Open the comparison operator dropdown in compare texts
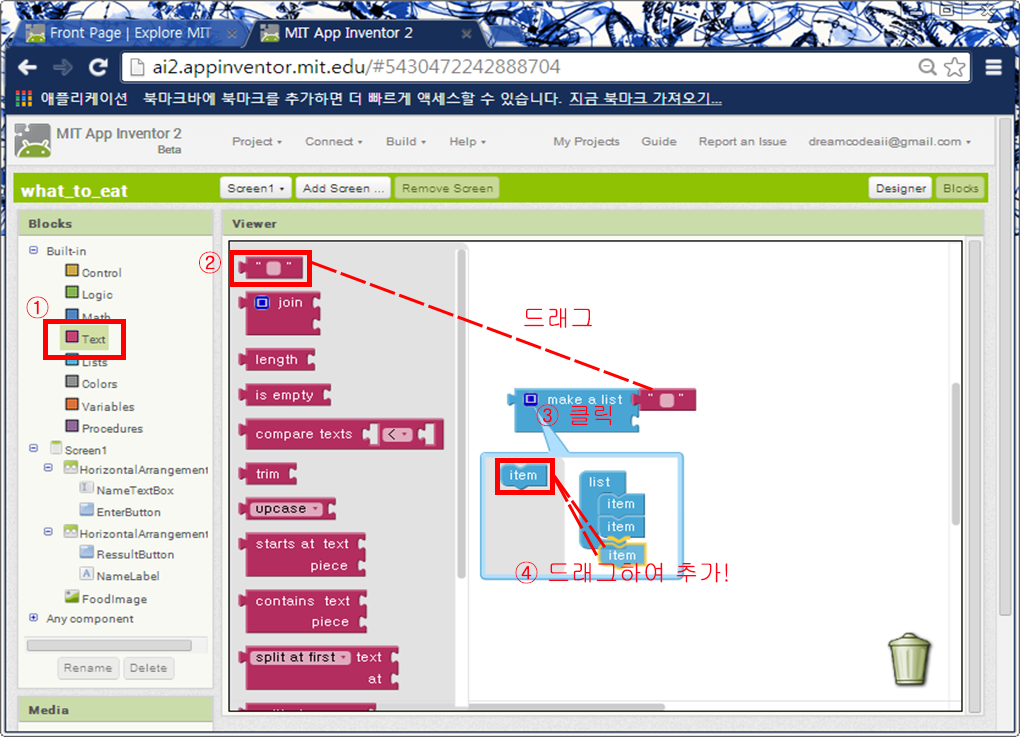This screenshot has width=1020, height=737. tap(397, 434)
